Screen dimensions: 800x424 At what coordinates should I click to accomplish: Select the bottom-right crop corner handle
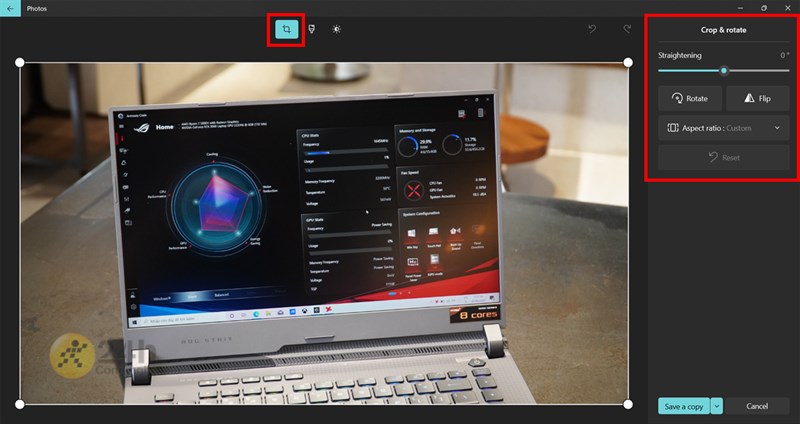(628, 404)
